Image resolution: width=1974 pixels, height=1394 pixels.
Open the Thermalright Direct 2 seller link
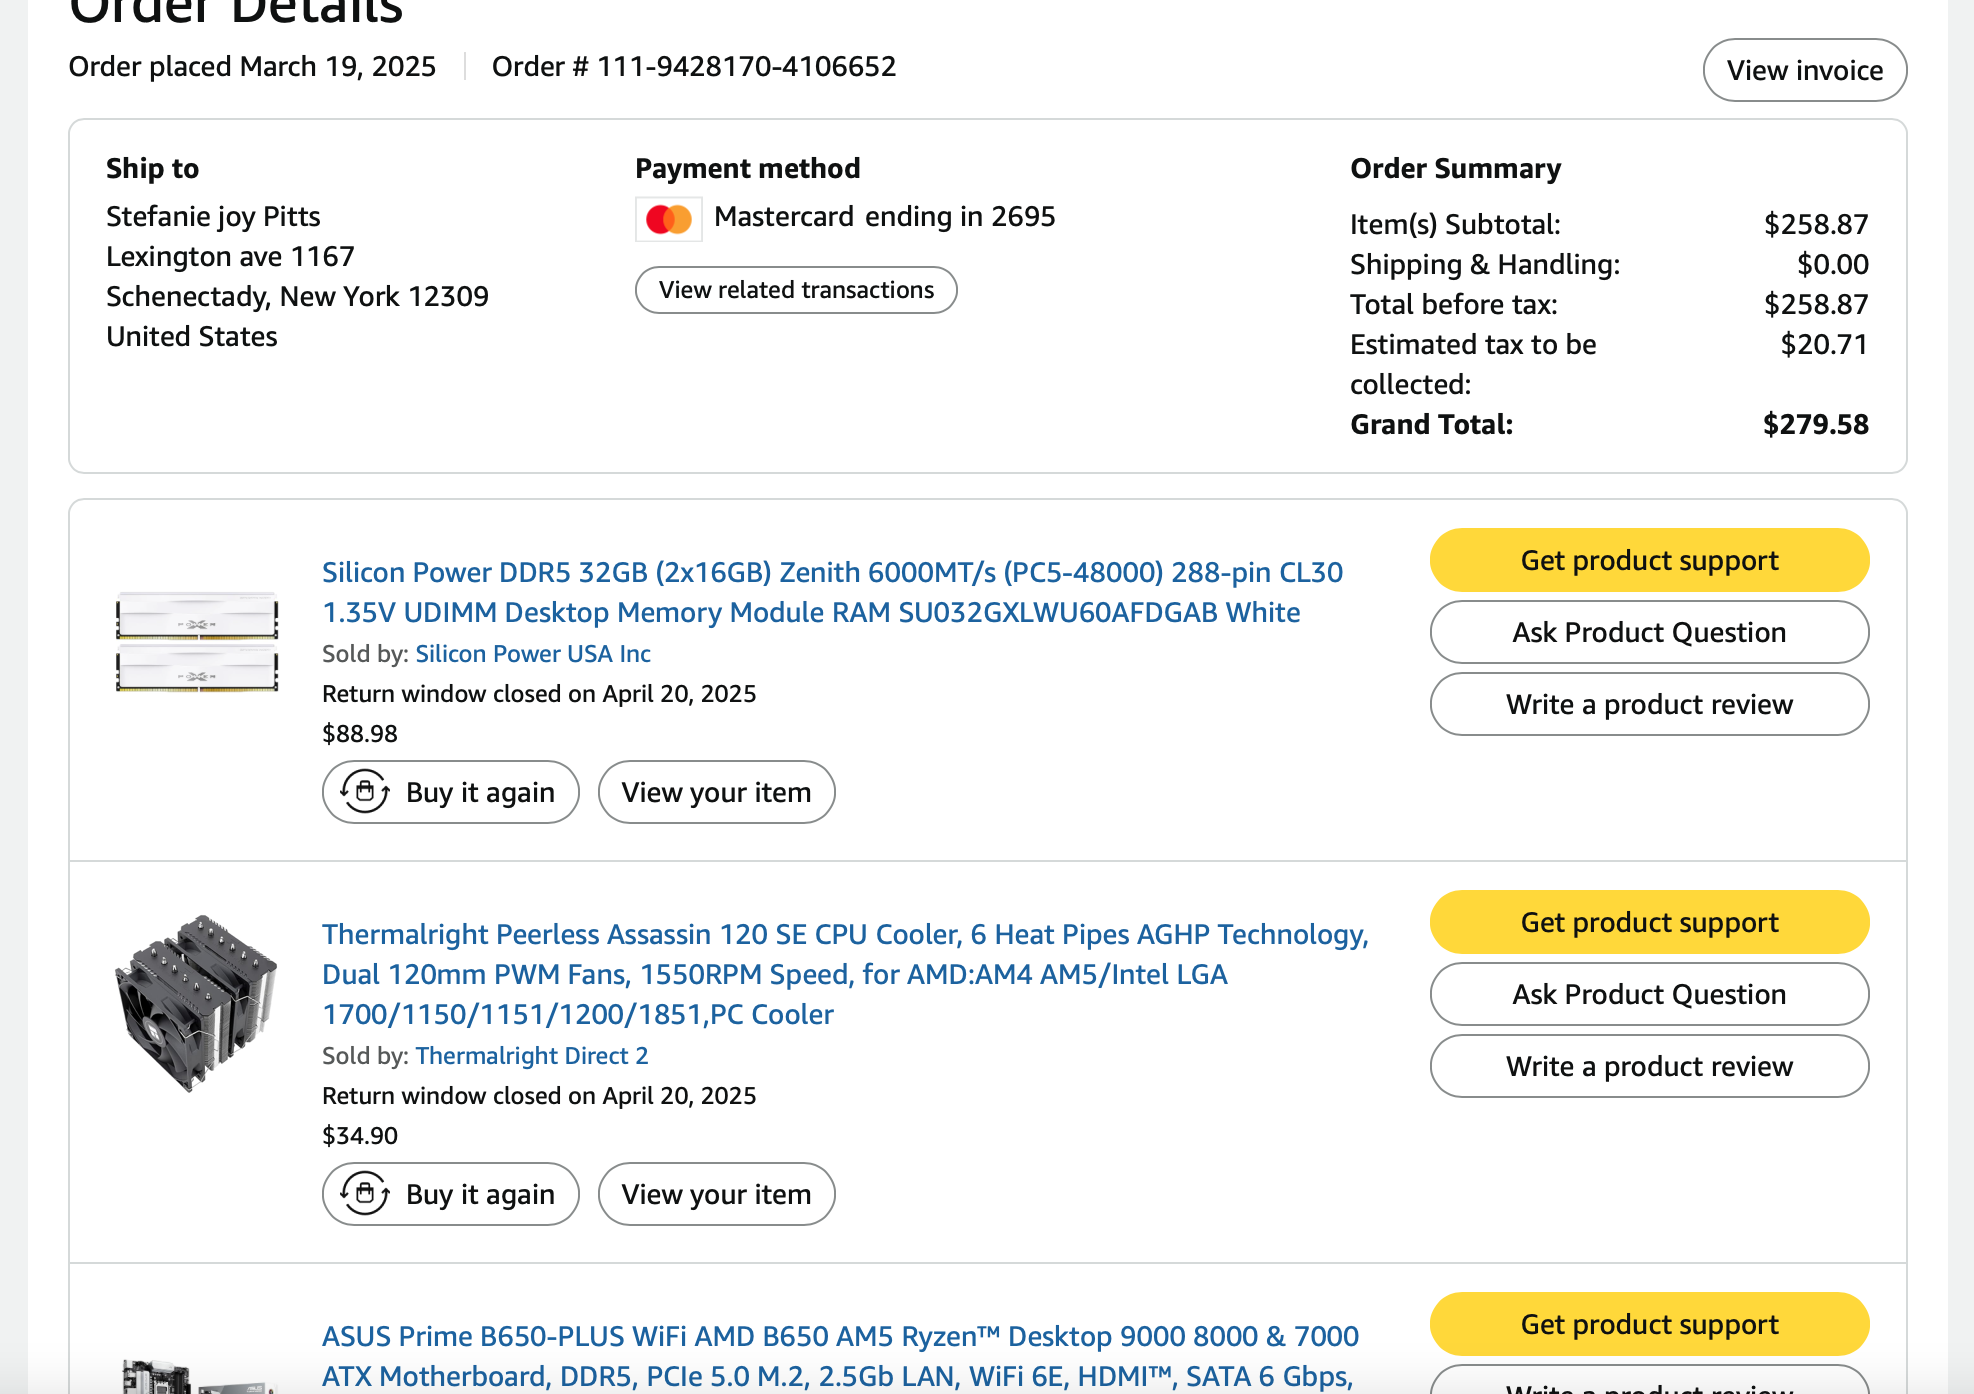[532, 1056]
